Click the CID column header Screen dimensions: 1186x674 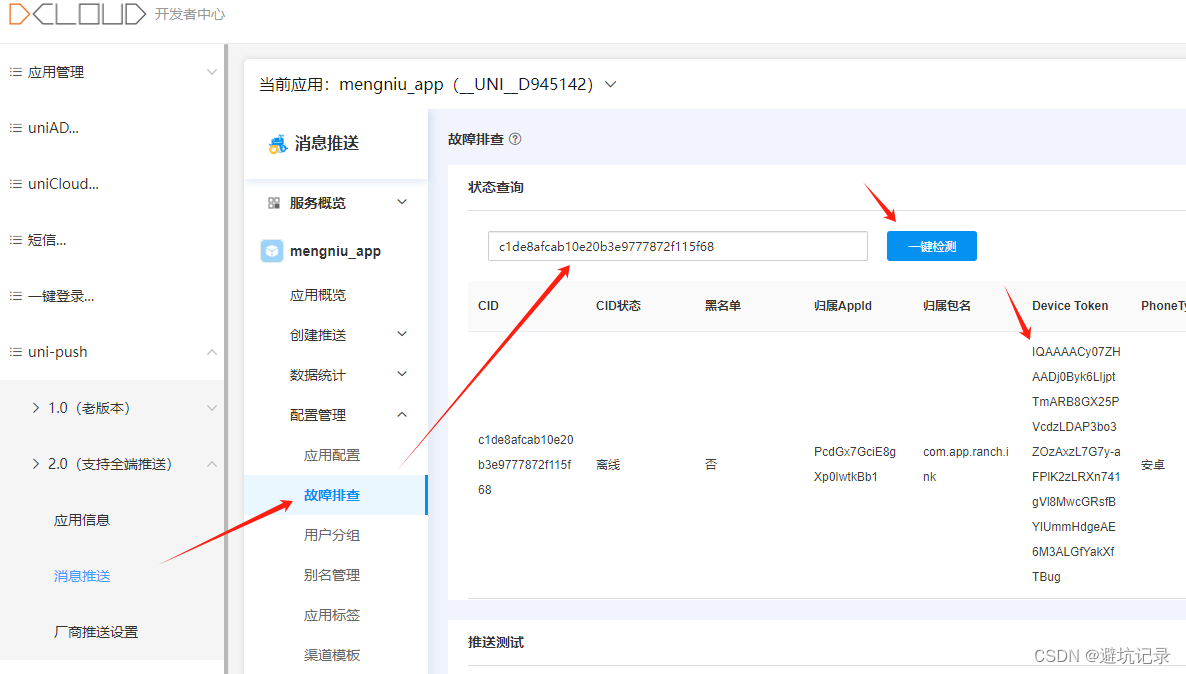[x=489, y=306]
